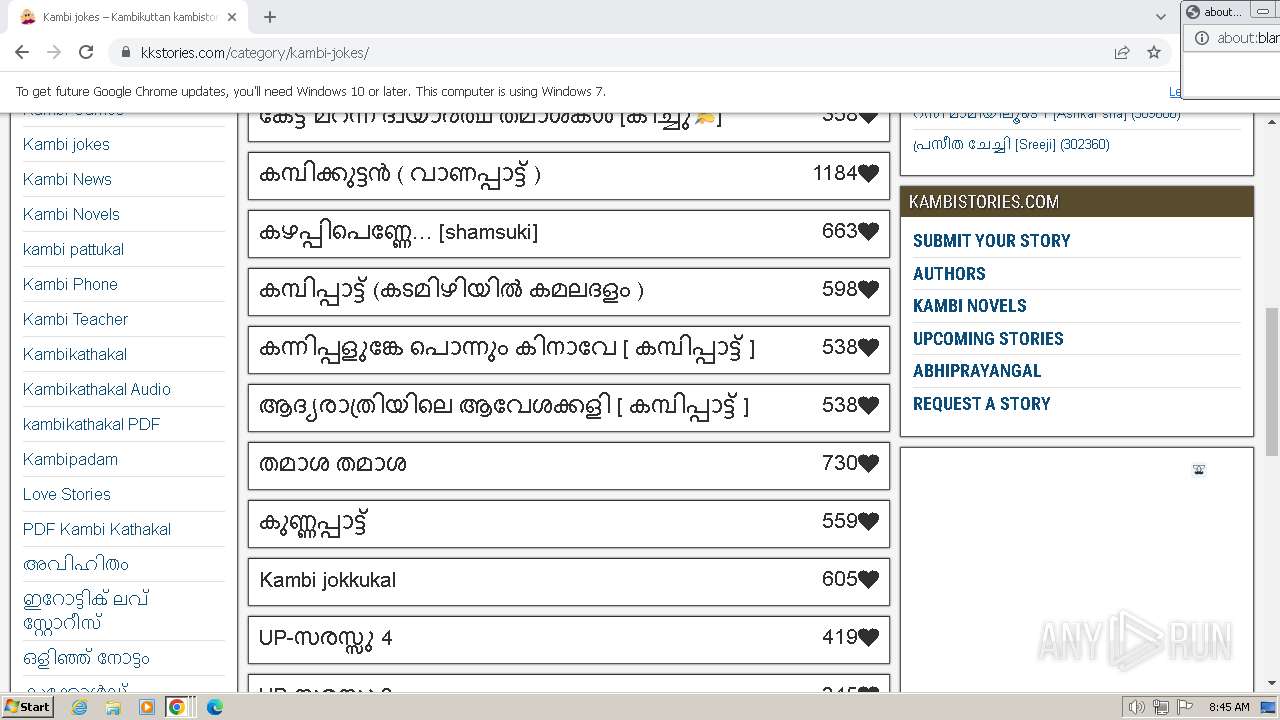The image size is (1280, 720).
Task: Open Kambi Phone category link
Action: (x=70, y=284)
